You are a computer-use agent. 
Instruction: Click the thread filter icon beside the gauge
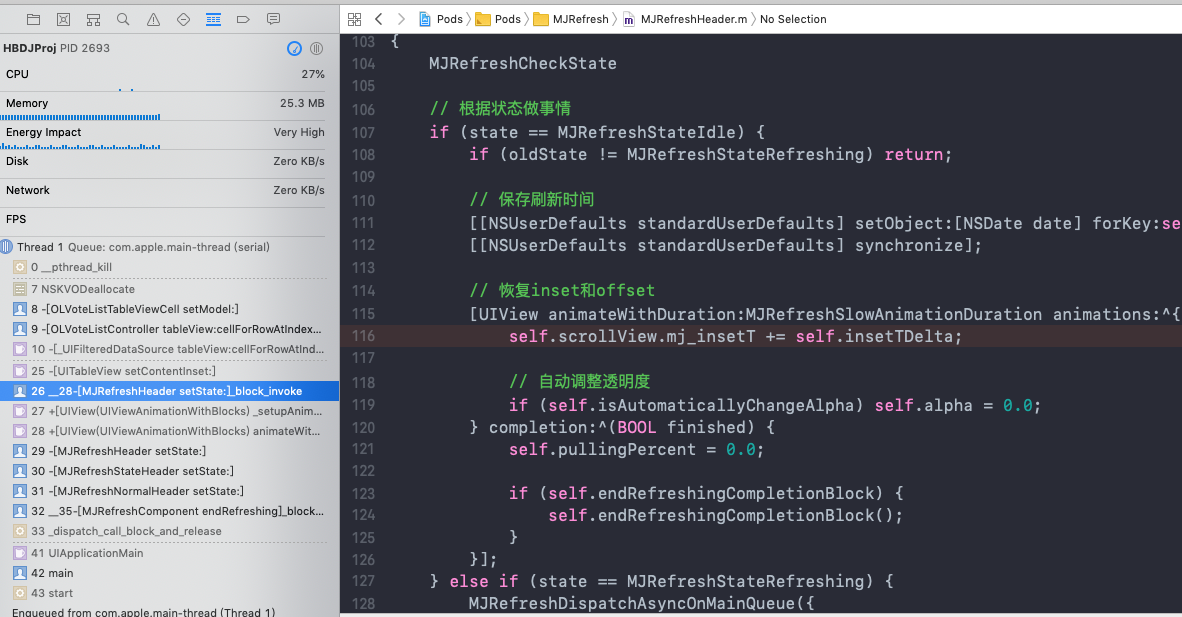click(x=316, y=48)
